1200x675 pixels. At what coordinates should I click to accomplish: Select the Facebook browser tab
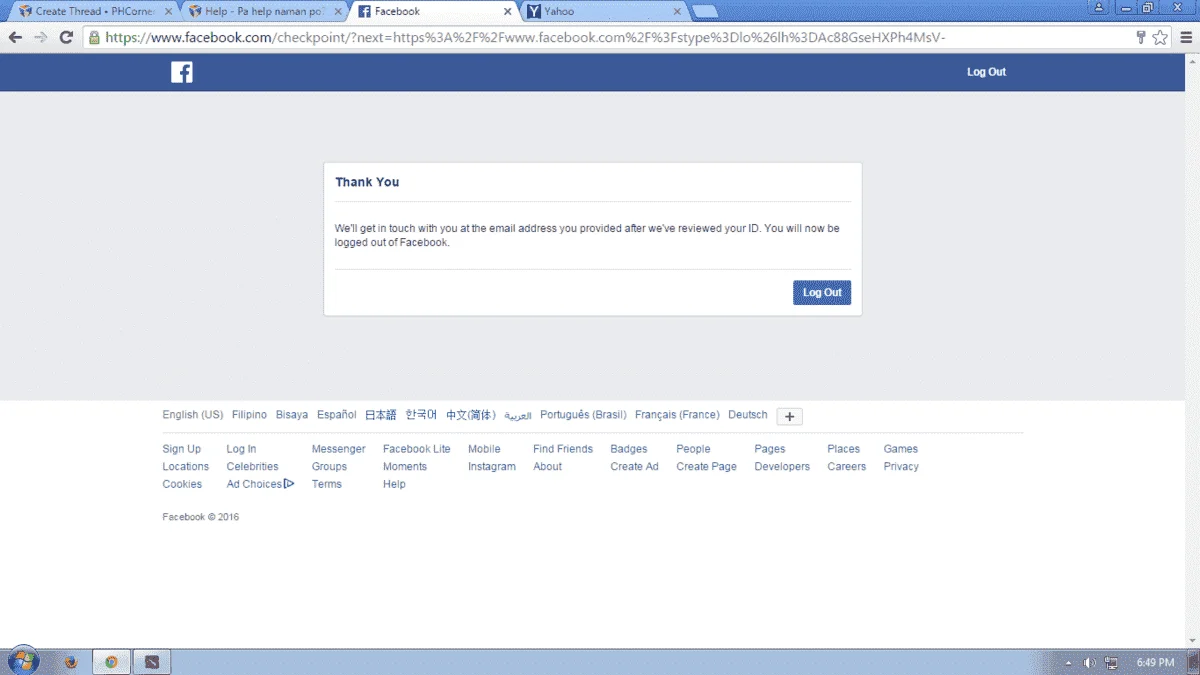(x=435, y=12)
